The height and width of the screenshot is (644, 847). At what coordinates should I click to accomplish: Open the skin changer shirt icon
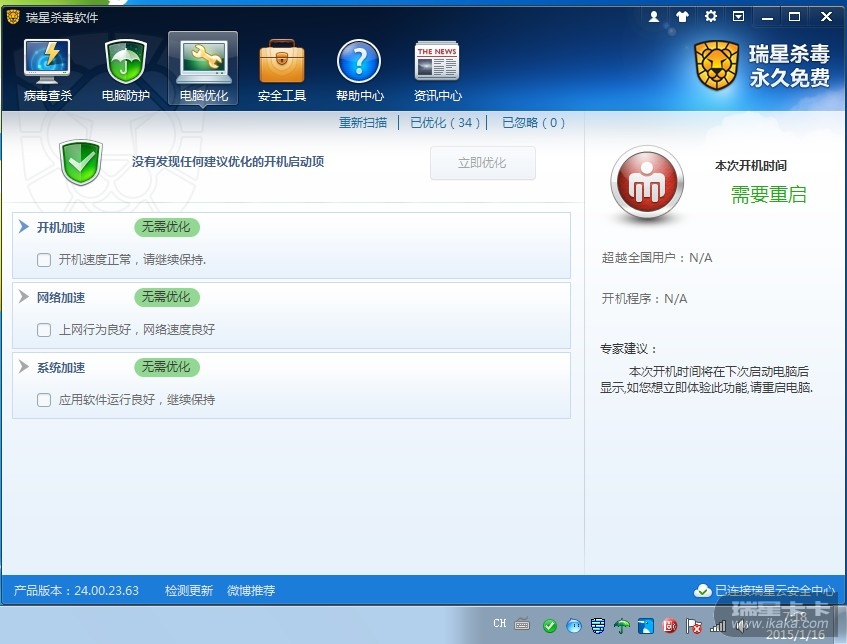click(x=683, y=17)
